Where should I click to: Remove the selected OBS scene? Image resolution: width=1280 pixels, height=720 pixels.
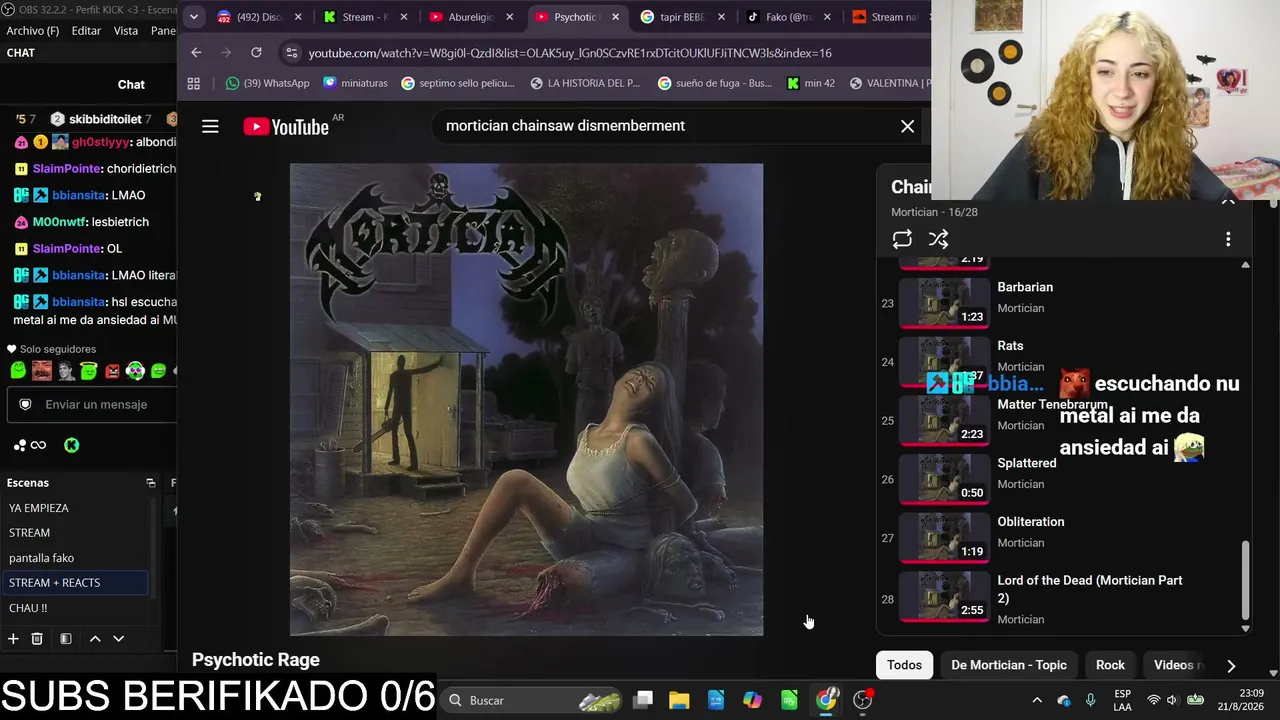coord(37,639)
